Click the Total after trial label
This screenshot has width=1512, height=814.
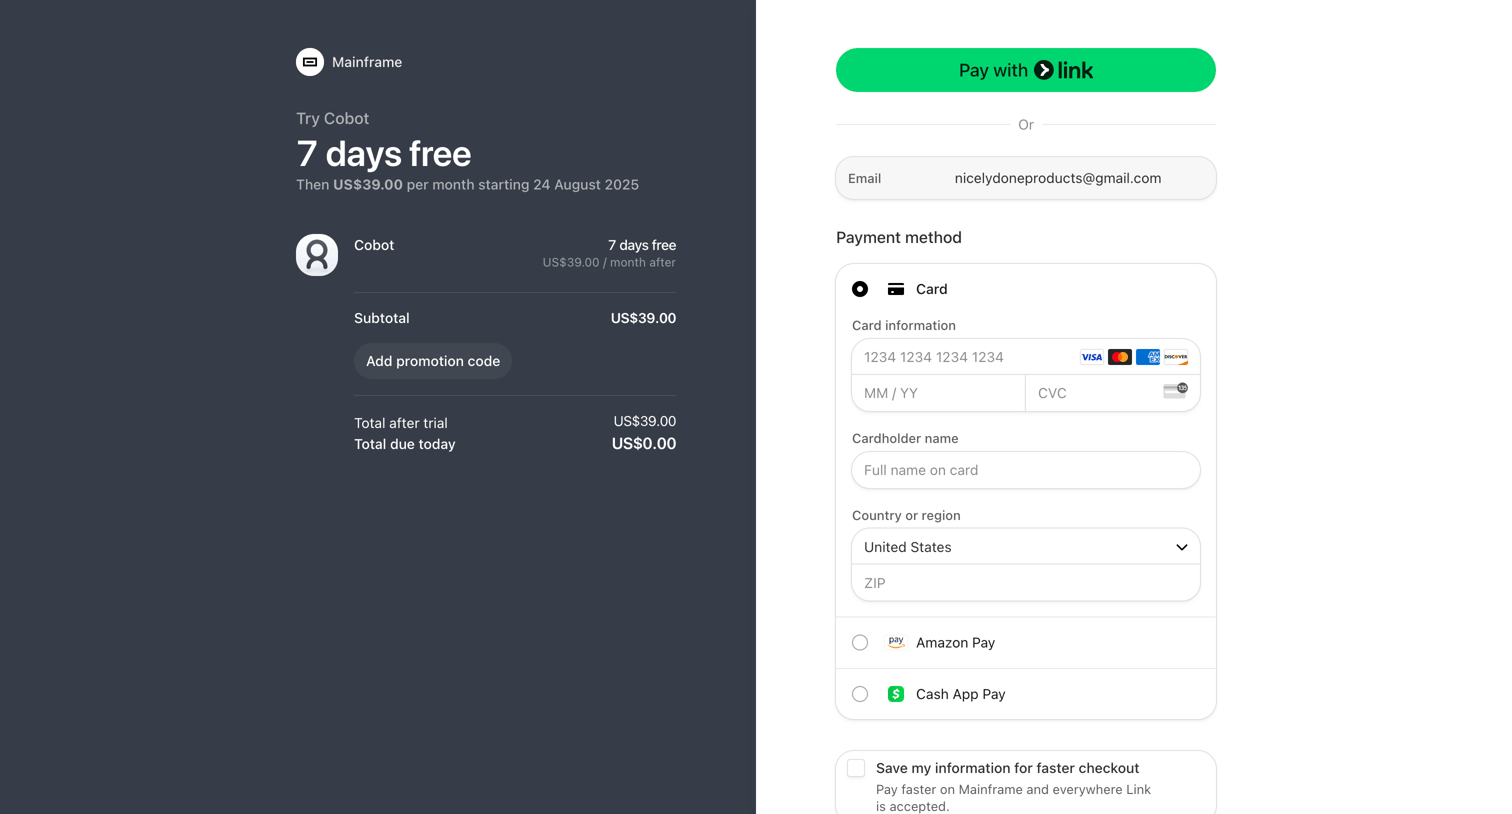[401, 423]
